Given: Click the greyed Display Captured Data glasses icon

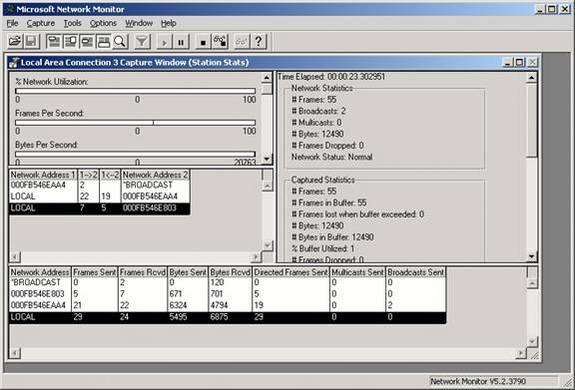Looking at the screenshot, I should tap(242, 41).
